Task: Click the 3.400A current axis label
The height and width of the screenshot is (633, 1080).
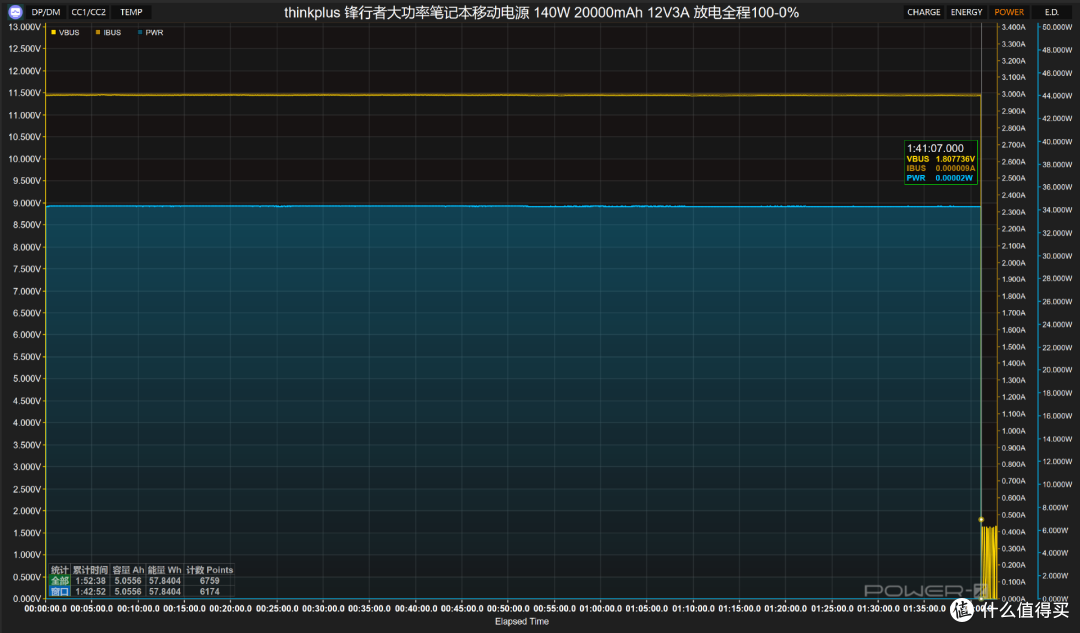Action: 1013,27
